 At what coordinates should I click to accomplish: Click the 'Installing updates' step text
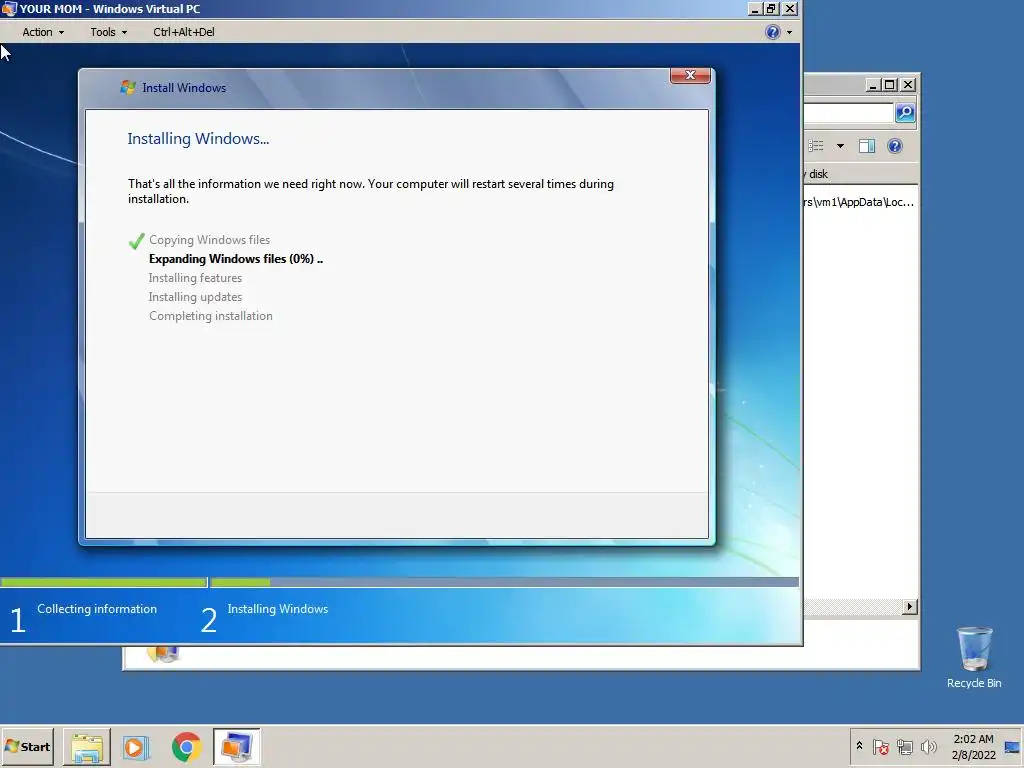pos(195,296)
